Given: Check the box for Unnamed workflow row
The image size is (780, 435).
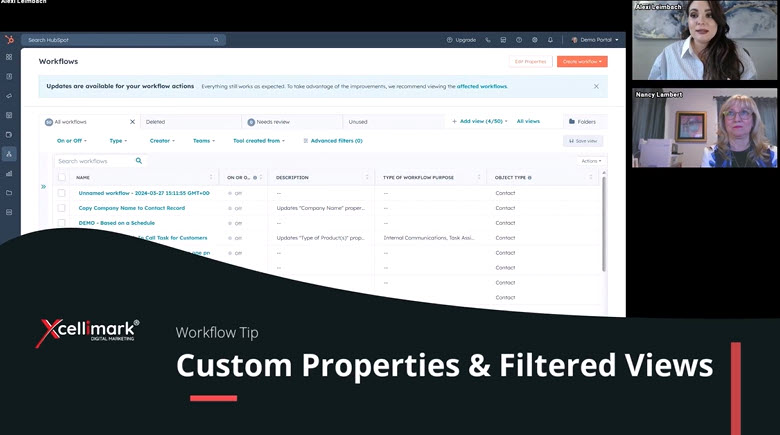Looking at the screenshot, I should coord(61,193).
